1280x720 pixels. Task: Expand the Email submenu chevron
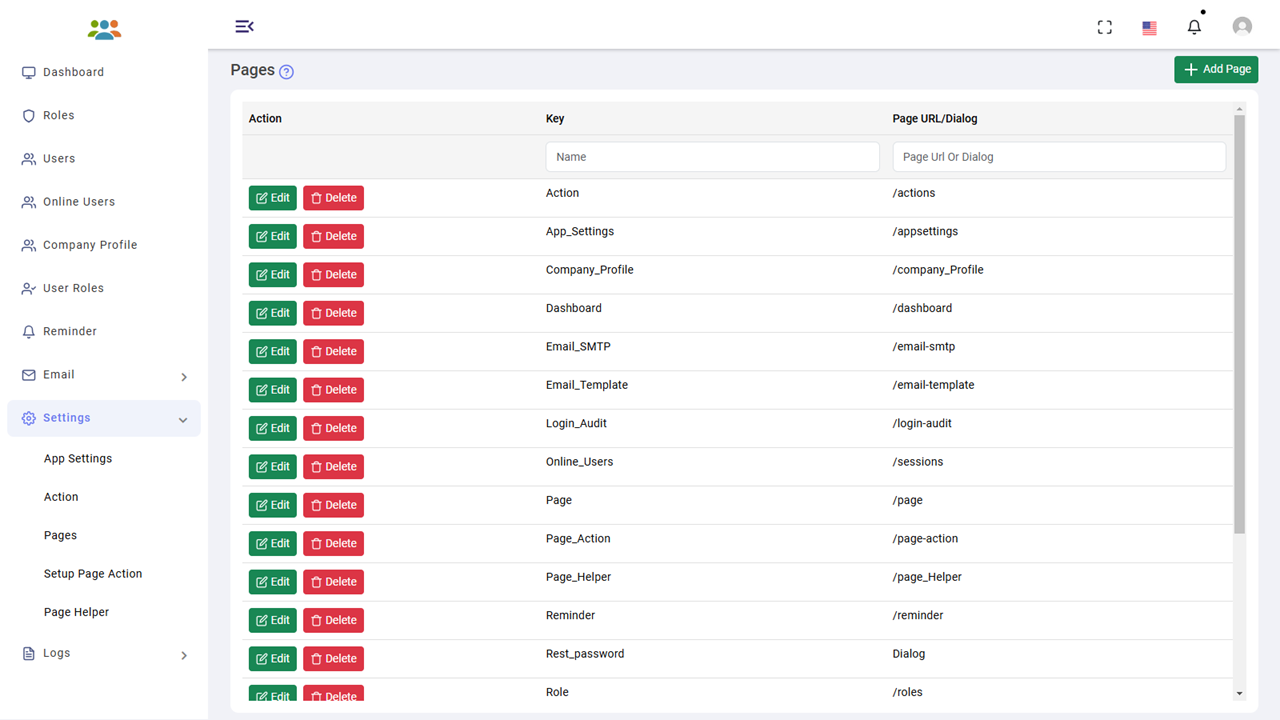click(x=184, y=377)
